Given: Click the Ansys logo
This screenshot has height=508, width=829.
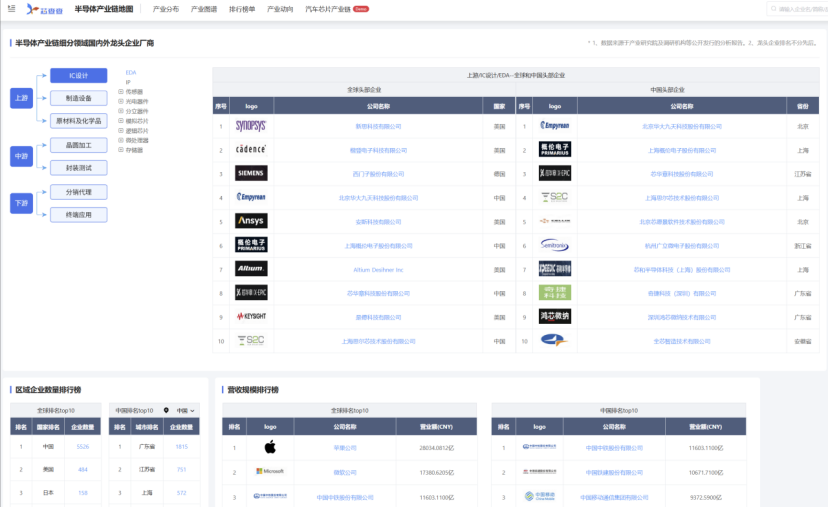Looking at the screenshot, I should point(251,220).
